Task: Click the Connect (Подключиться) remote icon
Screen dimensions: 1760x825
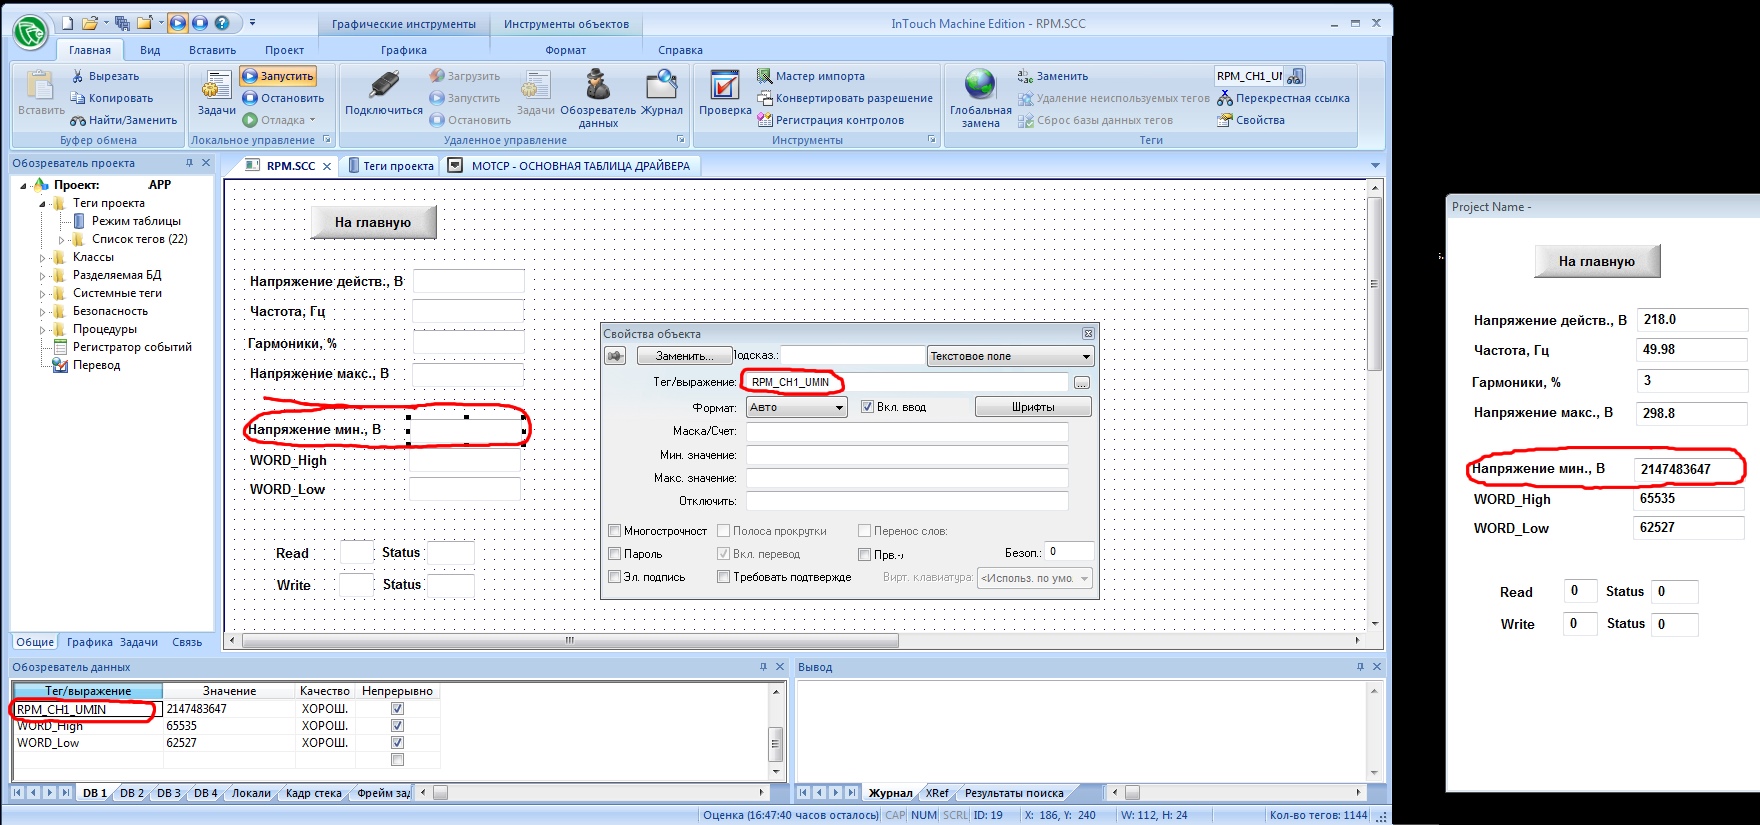Action: (383, 90)
